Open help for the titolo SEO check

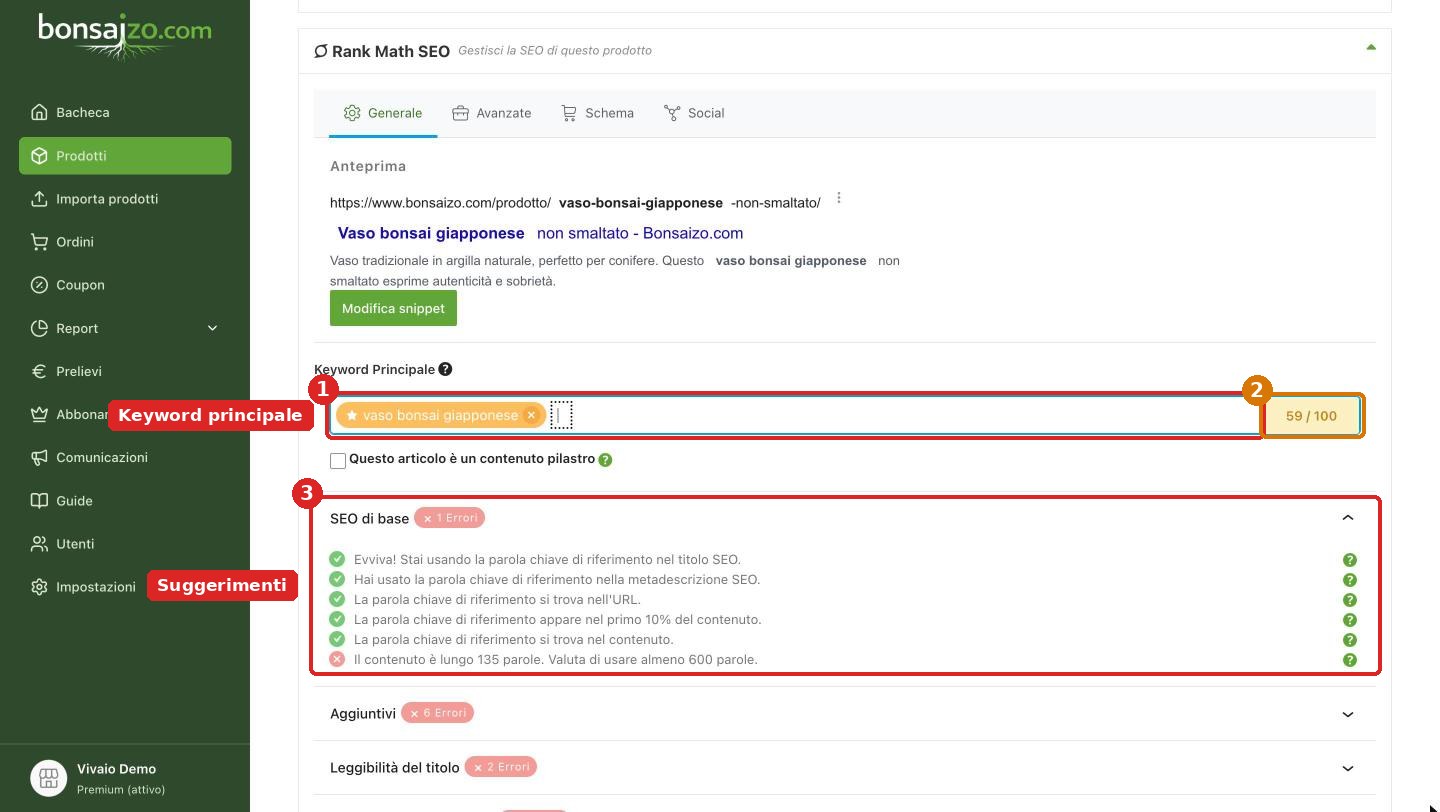[1349, 560]
